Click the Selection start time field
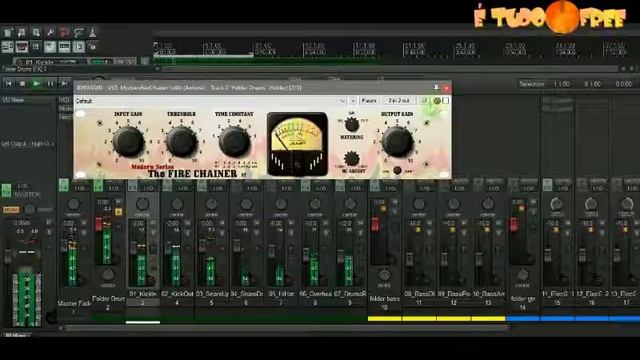The height and width of the screenshot is (360, 640). pos(562,84)
